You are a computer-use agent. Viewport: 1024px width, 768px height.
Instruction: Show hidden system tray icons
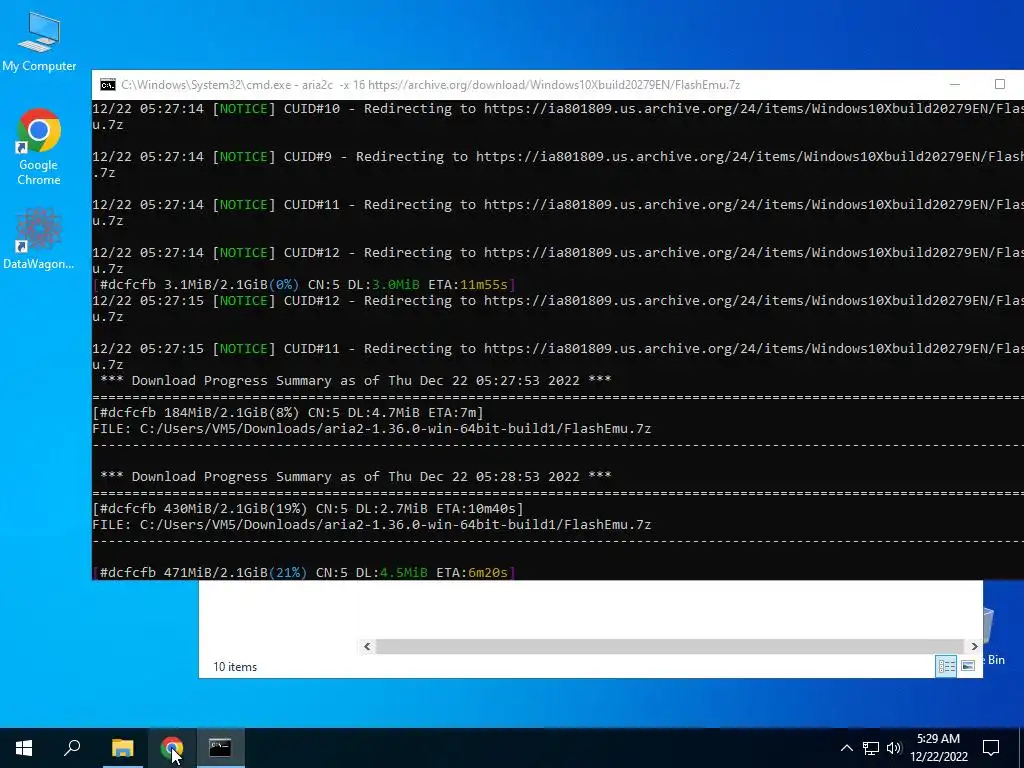(x=846, y=748)
